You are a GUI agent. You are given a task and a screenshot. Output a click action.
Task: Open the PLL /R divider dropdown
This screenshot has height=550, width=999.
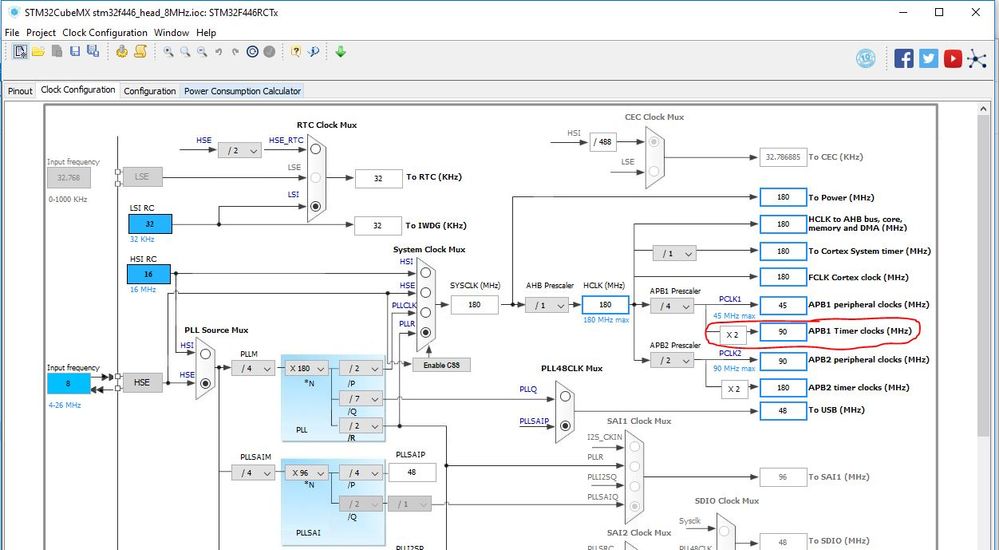coord(361,425)
